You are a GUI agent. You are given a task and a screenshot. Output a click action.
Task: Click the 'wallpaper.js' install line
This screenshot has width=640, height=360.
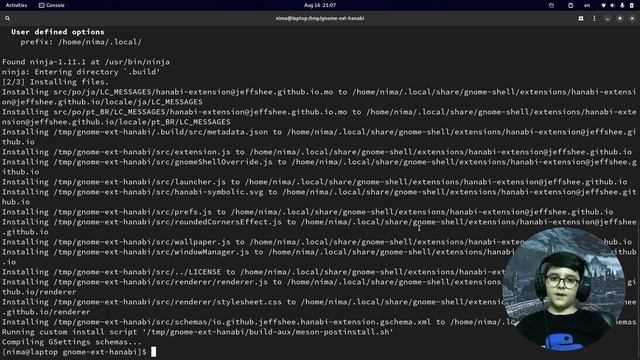point(317,242)
